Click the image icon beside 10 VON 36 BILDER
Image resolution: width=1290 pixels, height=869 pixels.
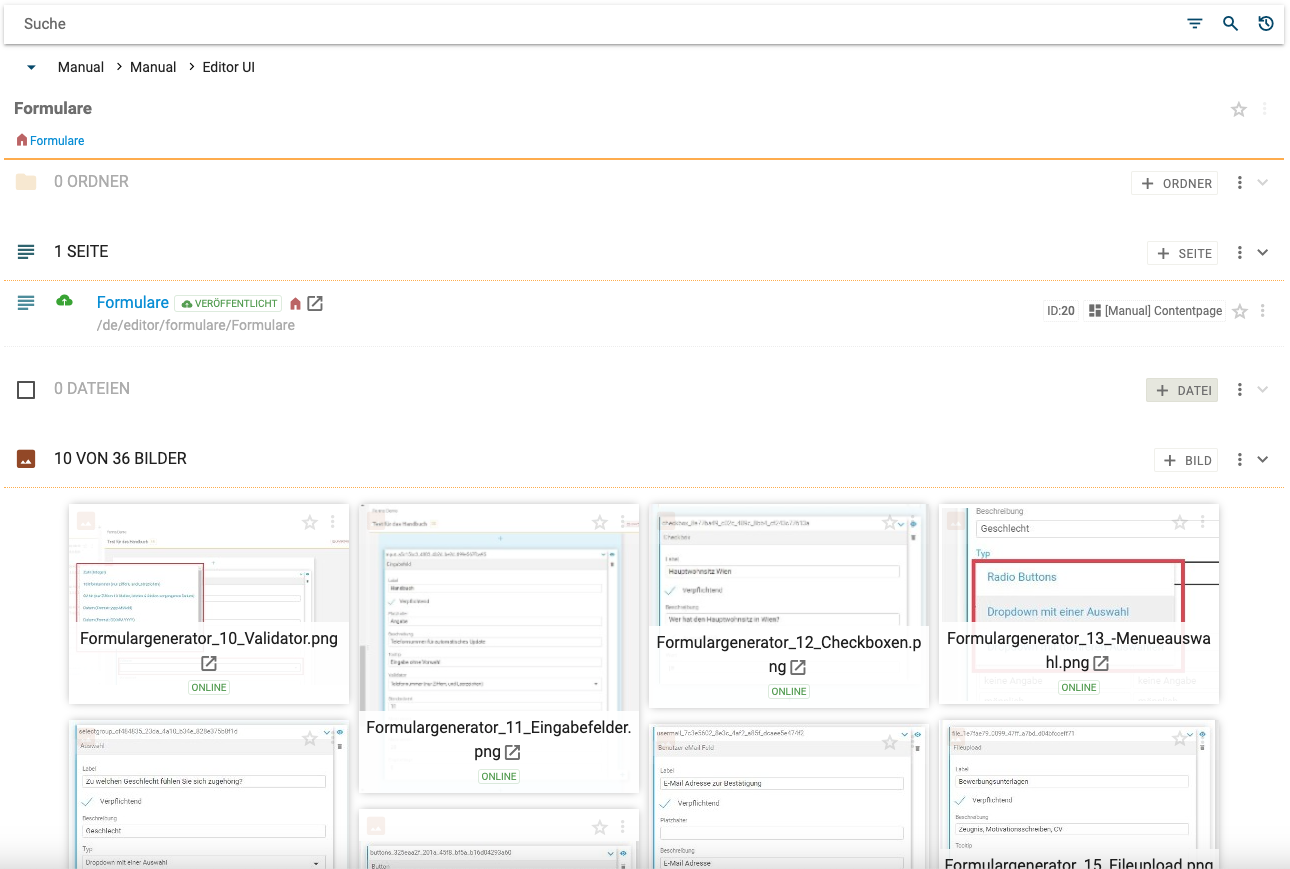coord(26,459)
